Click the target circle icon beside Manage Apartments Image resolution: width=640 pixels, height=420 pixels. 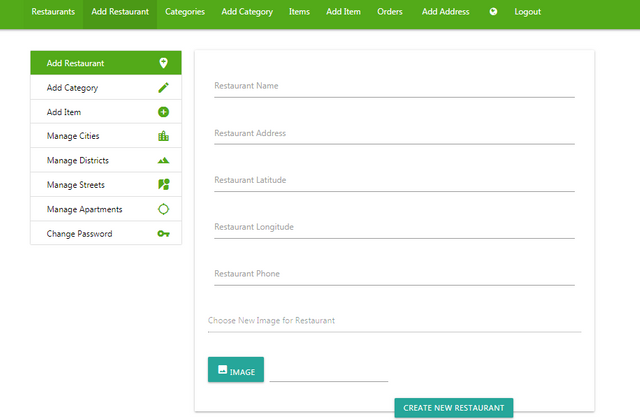point(163,209)
